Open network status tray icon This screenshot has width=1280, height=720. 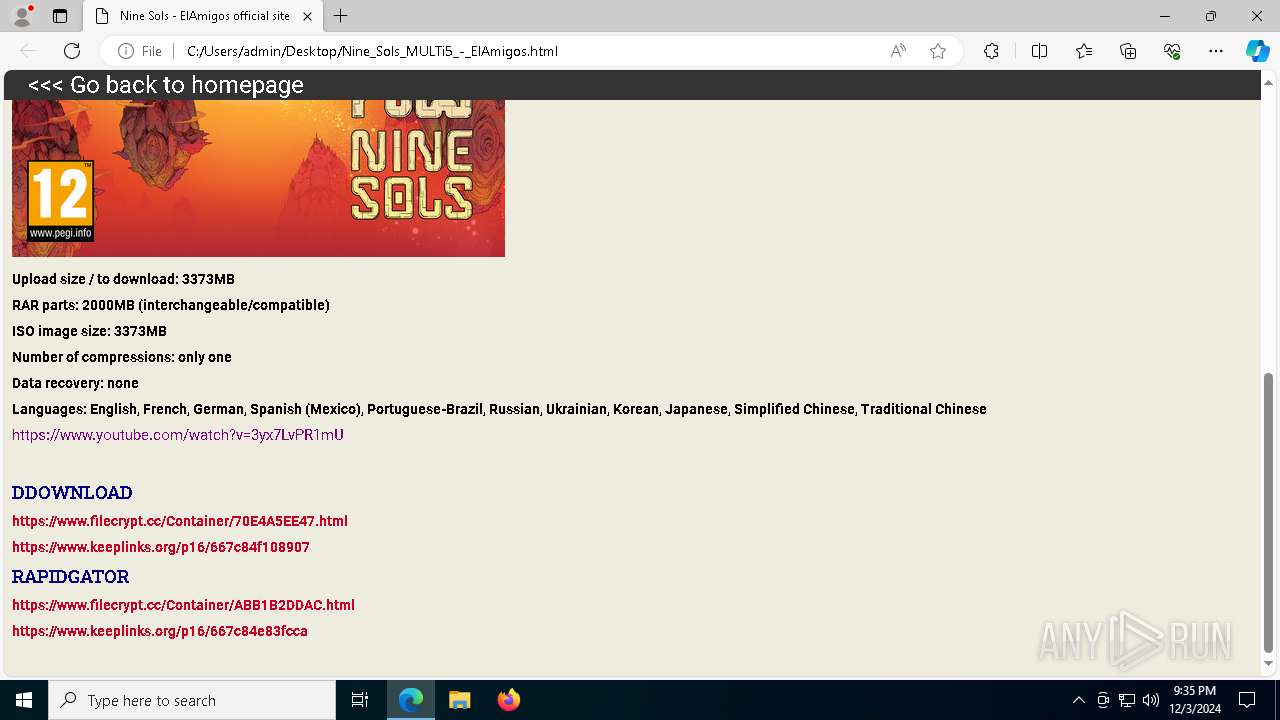[1127, 700]
